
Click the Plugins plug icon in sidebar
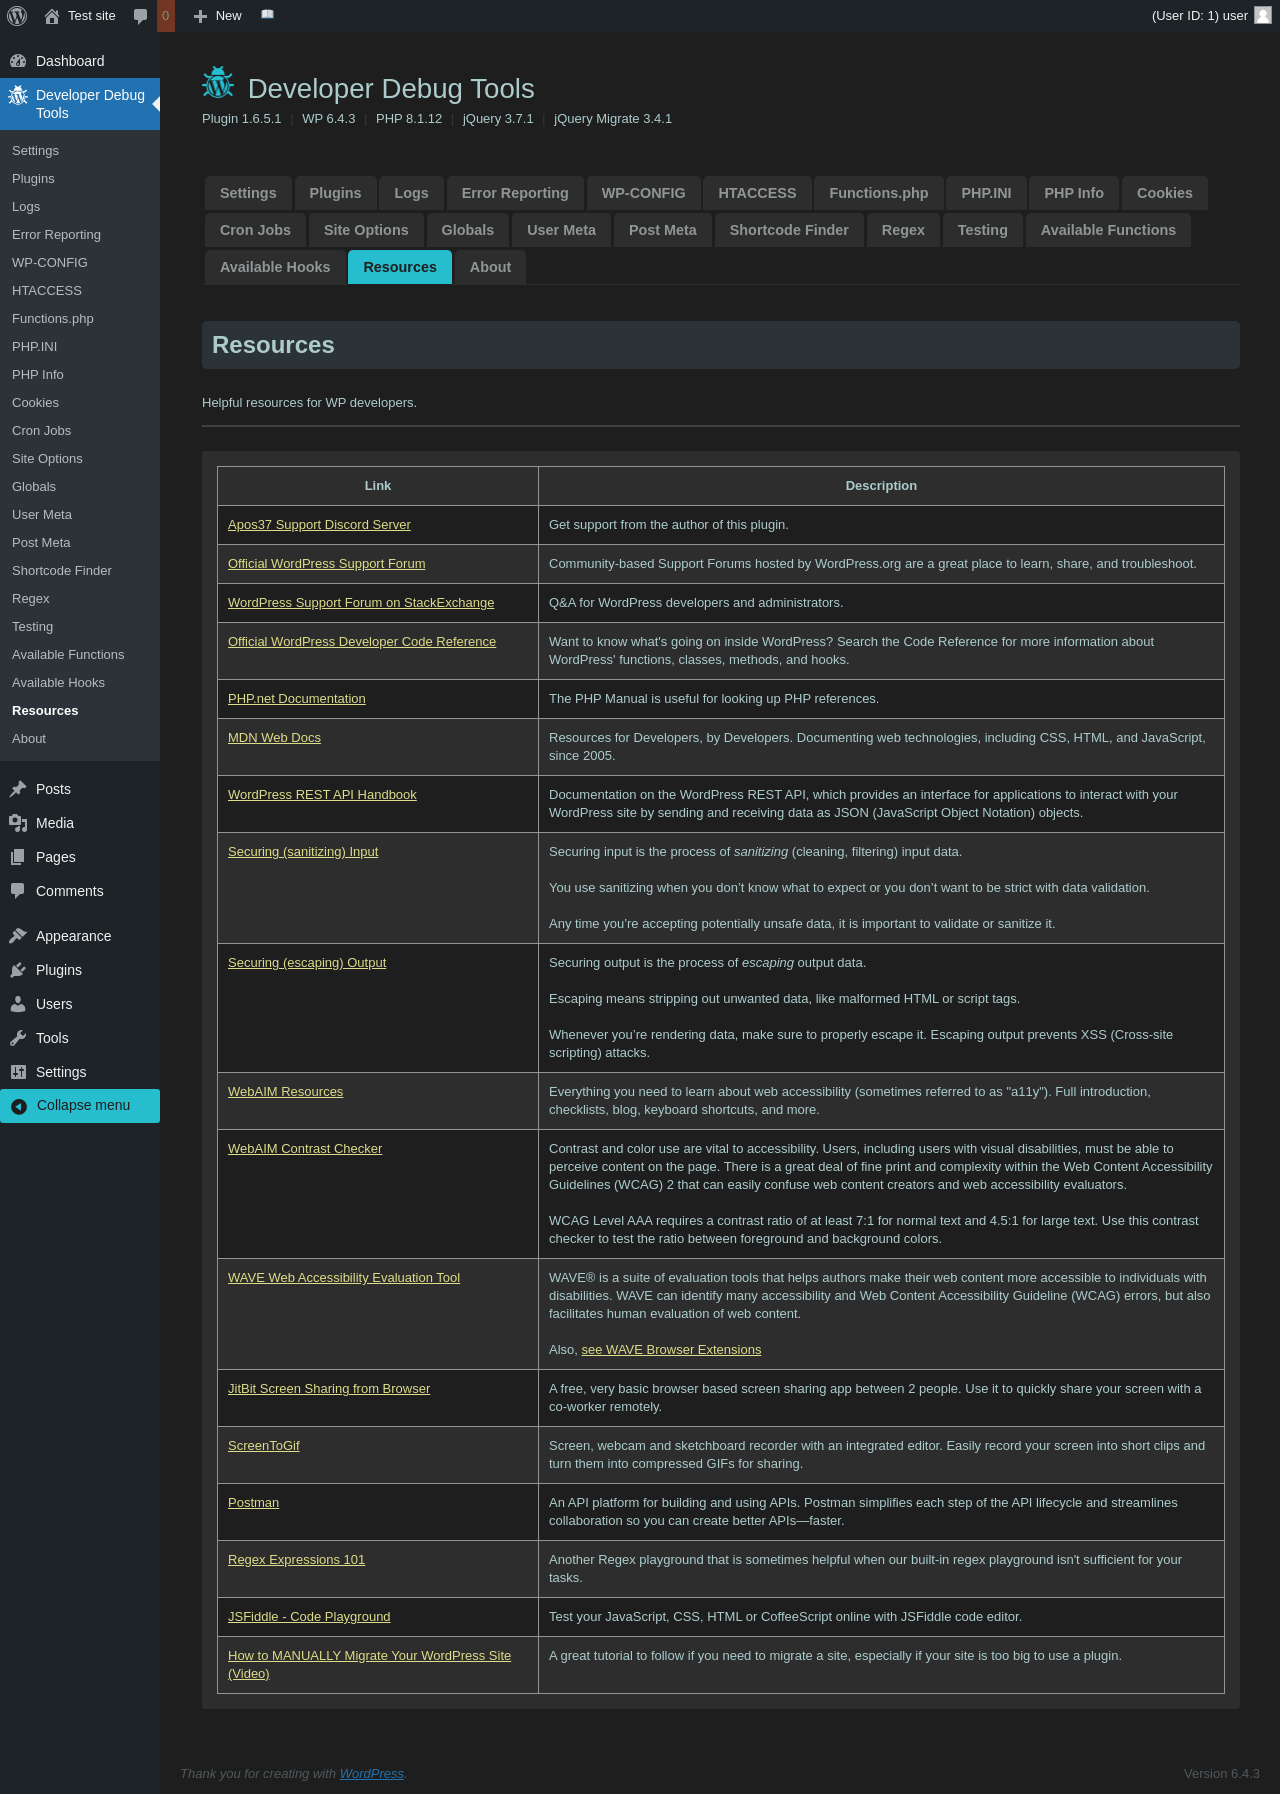(x=18, y=970)
